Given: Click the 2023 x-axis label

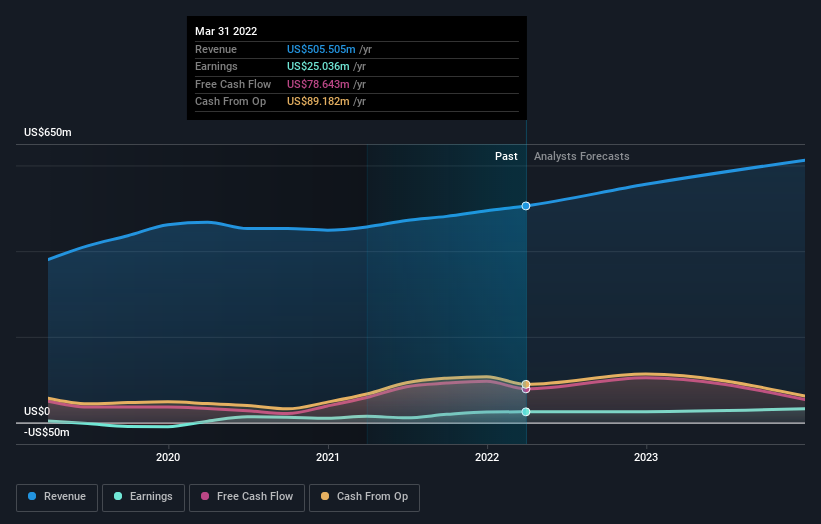Looking at the screenshot, I should [x=646, y=457].
